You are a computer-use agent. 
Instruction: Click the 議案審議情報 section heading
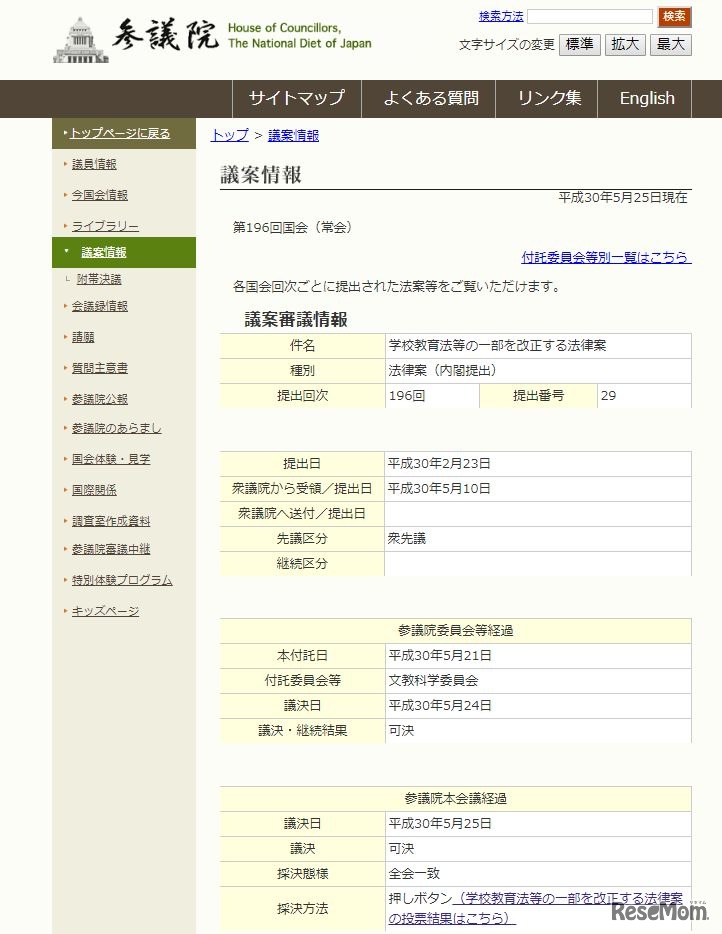tap(296, 320)
